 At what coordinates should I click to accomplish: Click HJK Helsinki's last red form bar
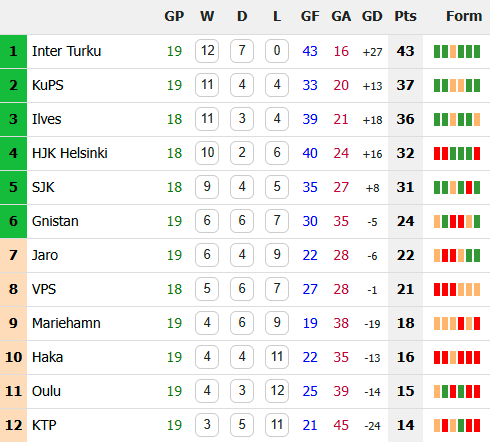477,153
